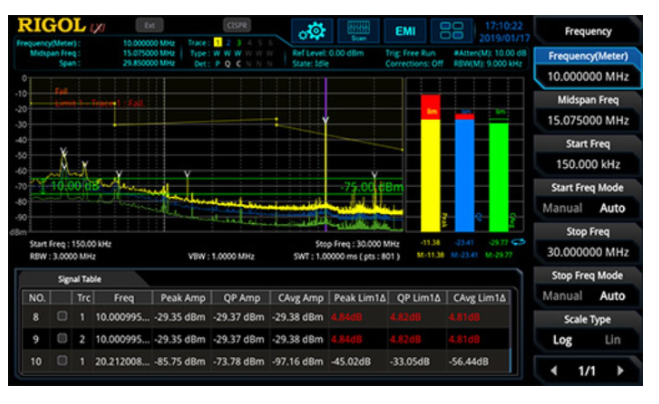
Task: Click the -73.78 dBm QP Amp cell
Action: tap(242, 361)
